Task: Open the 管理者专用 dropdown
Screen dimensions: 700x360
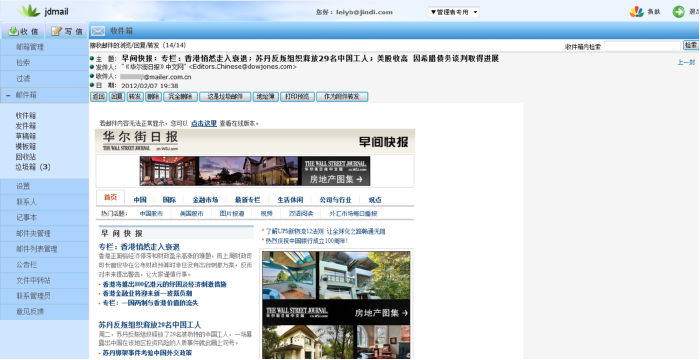Action: pyautogui.click(x=454, y=12)
